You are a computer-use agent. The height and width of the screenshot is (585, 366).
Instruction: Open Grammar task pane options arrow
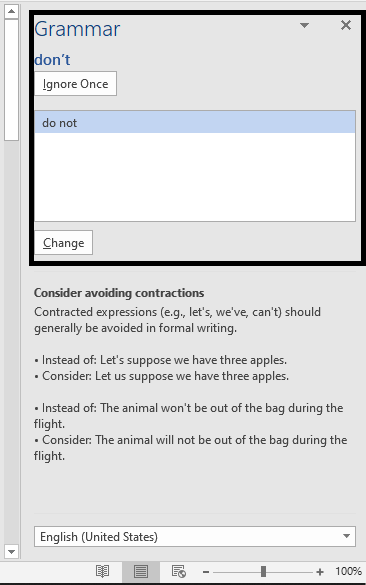pos(304,25)
